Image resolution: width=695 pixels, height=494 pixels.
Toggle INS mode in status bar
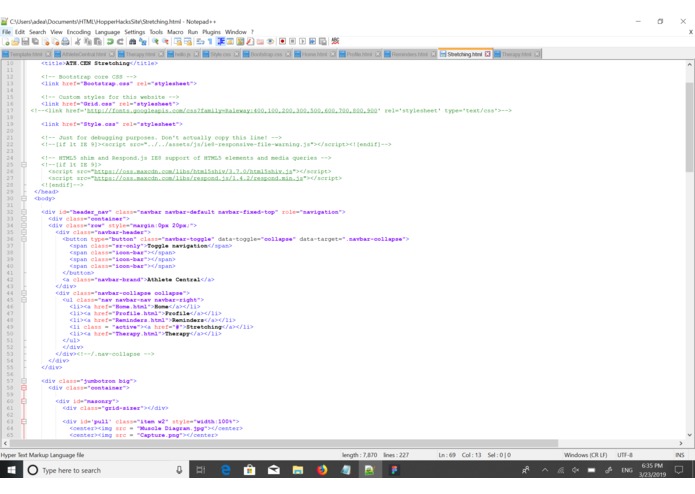679,455
